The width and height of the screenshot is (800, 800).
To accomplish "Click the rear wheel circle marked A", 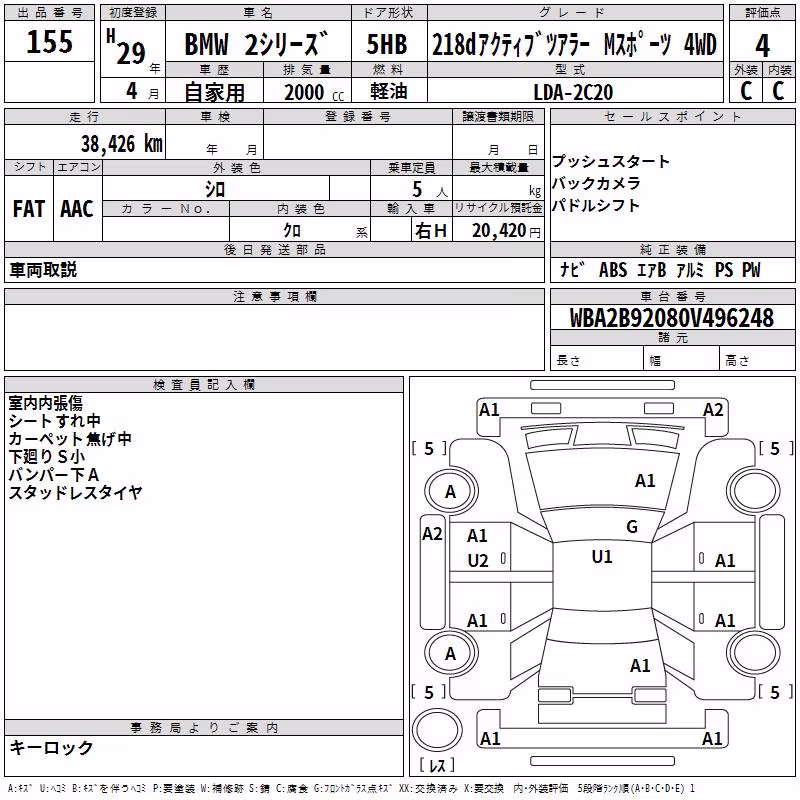I will [451, 653].
